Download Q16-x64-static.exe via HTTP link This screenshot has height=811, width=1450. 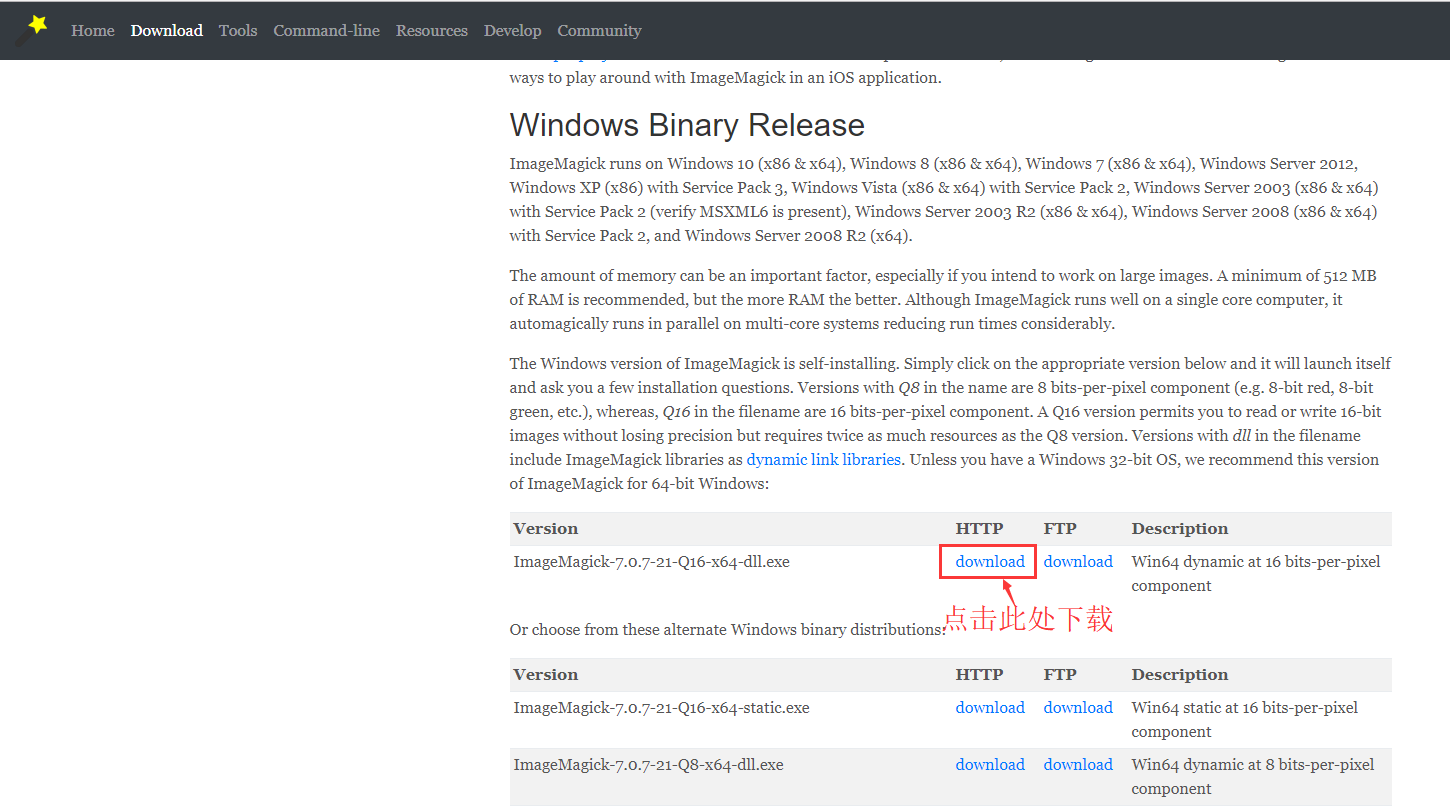pos(989,708)
